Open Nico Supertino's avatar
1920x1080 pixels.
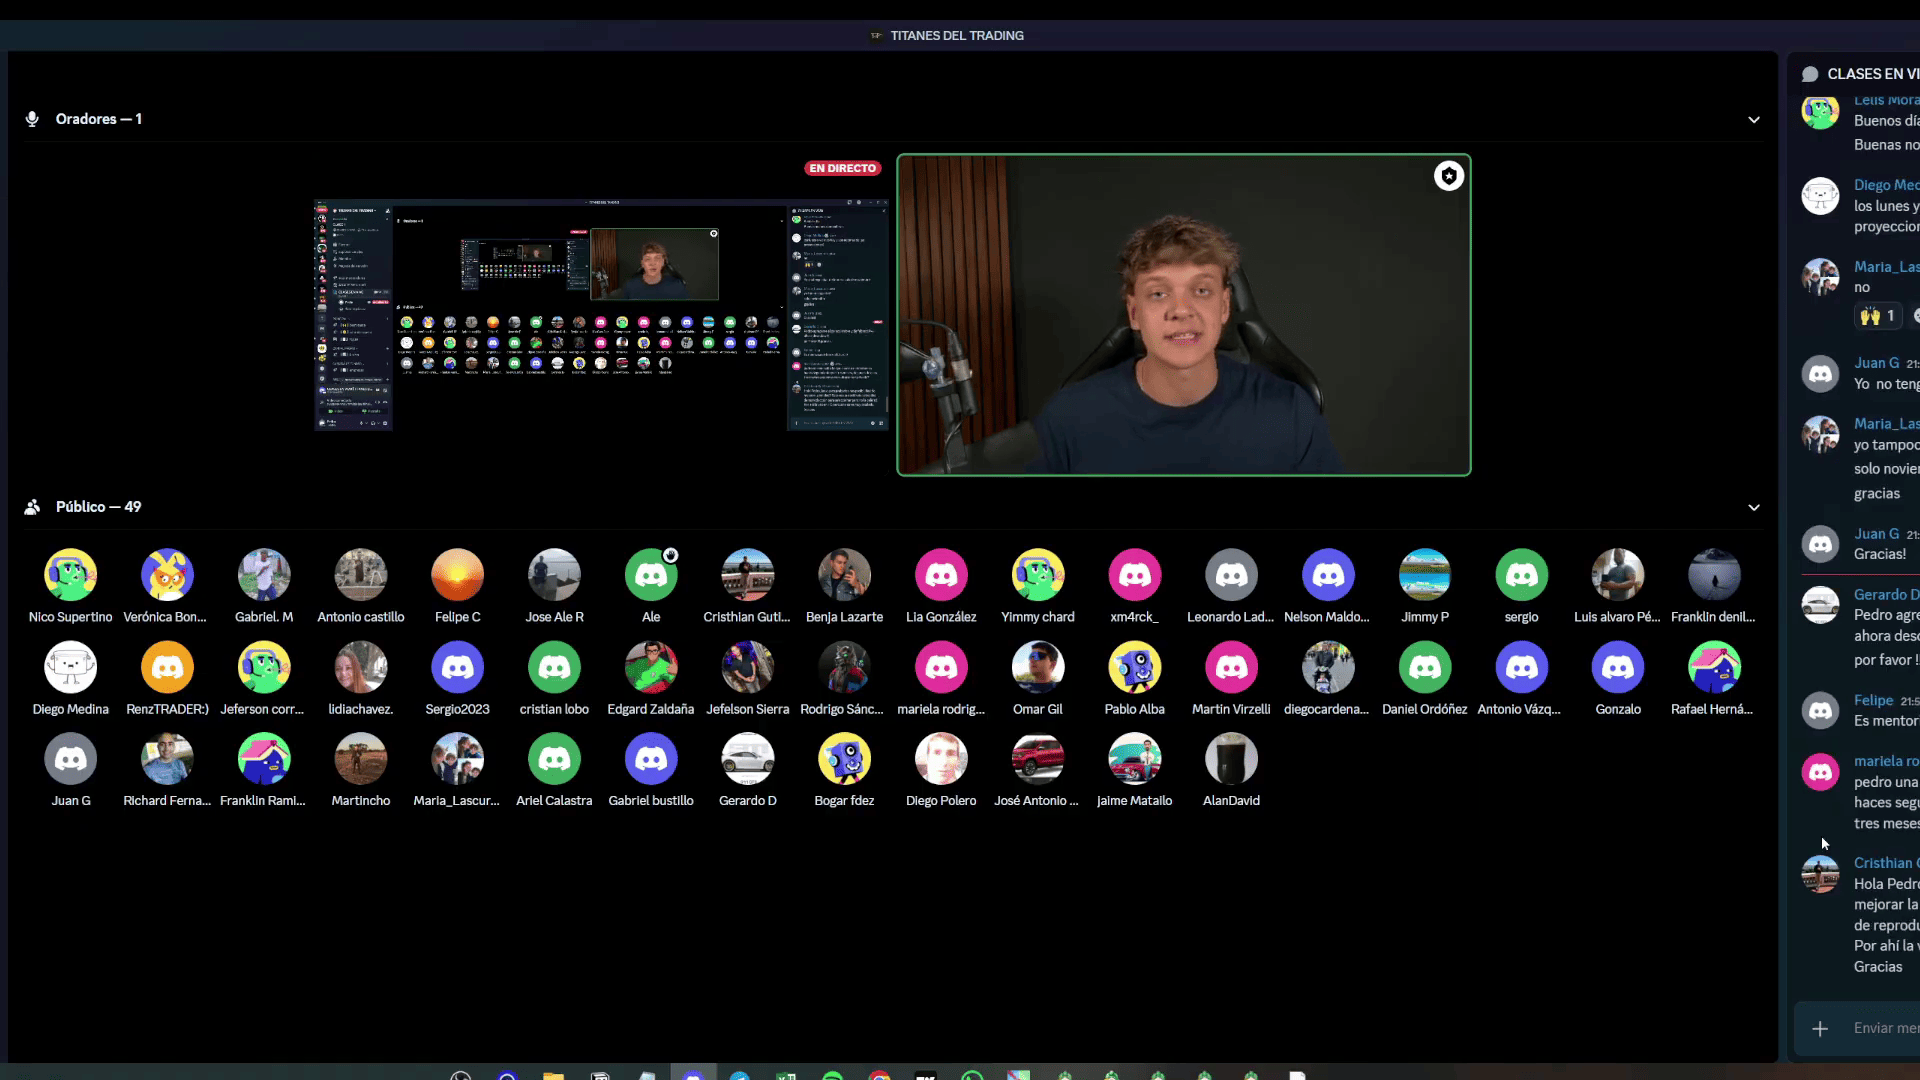click(70, 575)
